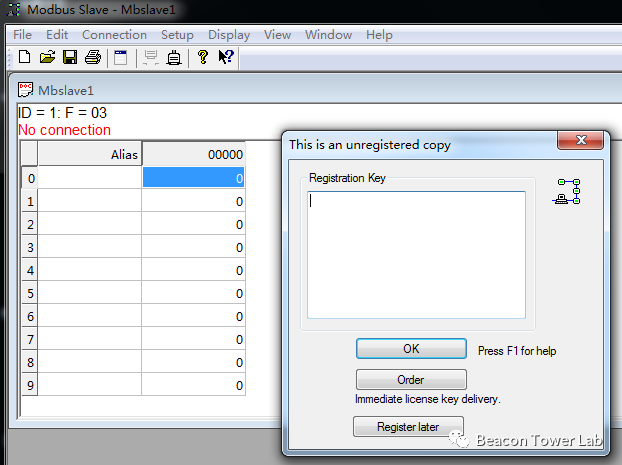
Task: Click the 00000 column header
Action: tap(193, 154)
